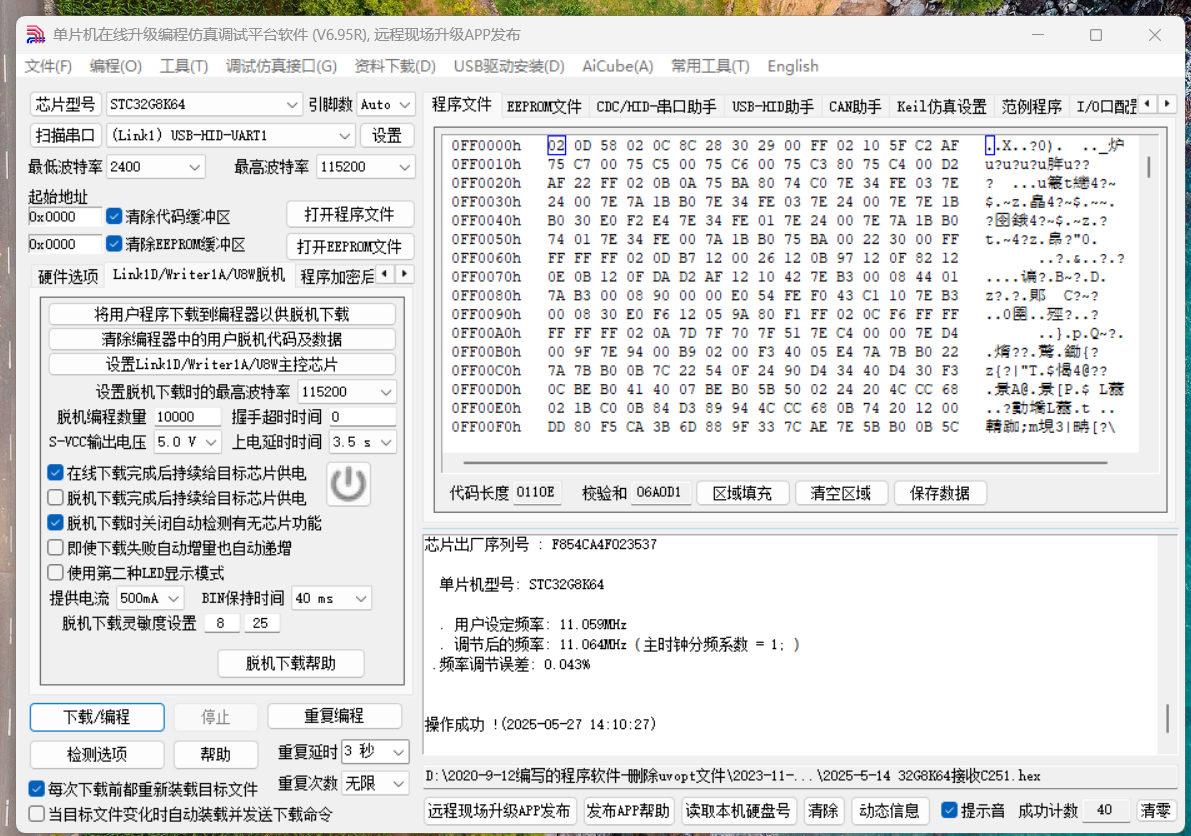Uncheck 在线下载完成后持续给目标芯片供电
1191x836 pixels.
pyautogui.click(x=55, y=473)
